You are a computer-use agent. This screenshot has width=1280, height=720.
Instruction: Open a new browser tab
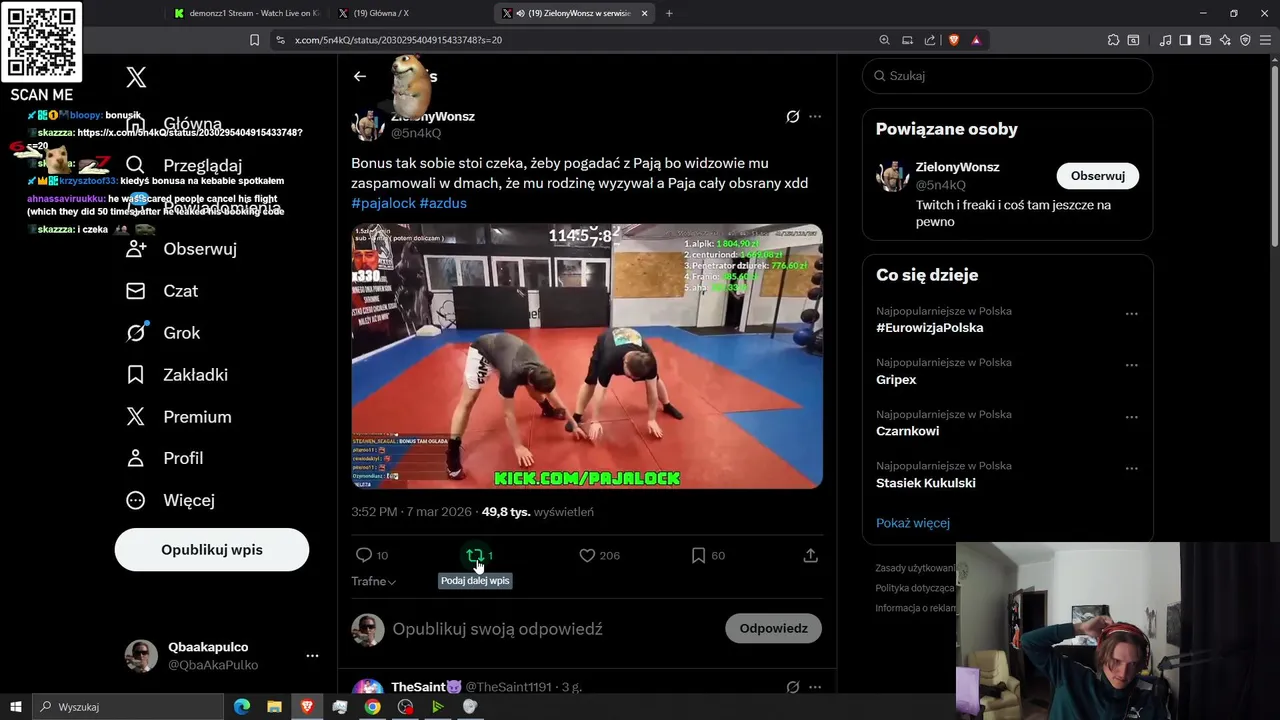coord(669,13)
